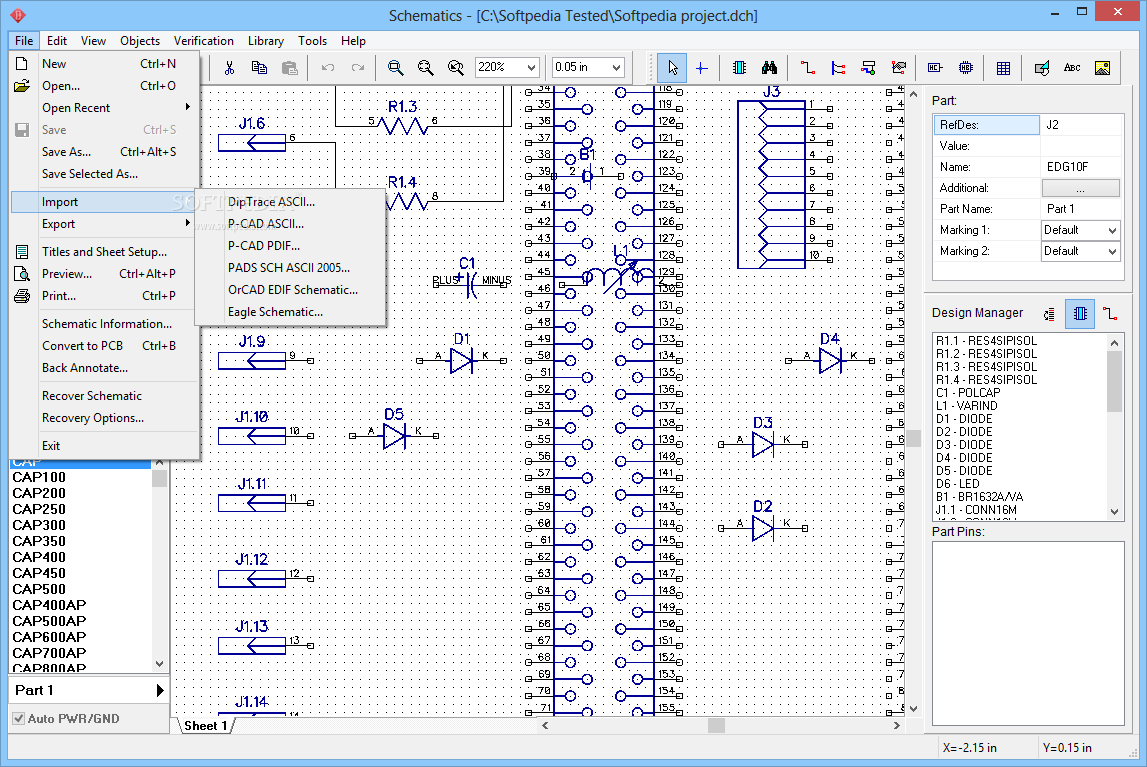Click Exit in the File menu
1147x767 pixels.
(105, 445)
